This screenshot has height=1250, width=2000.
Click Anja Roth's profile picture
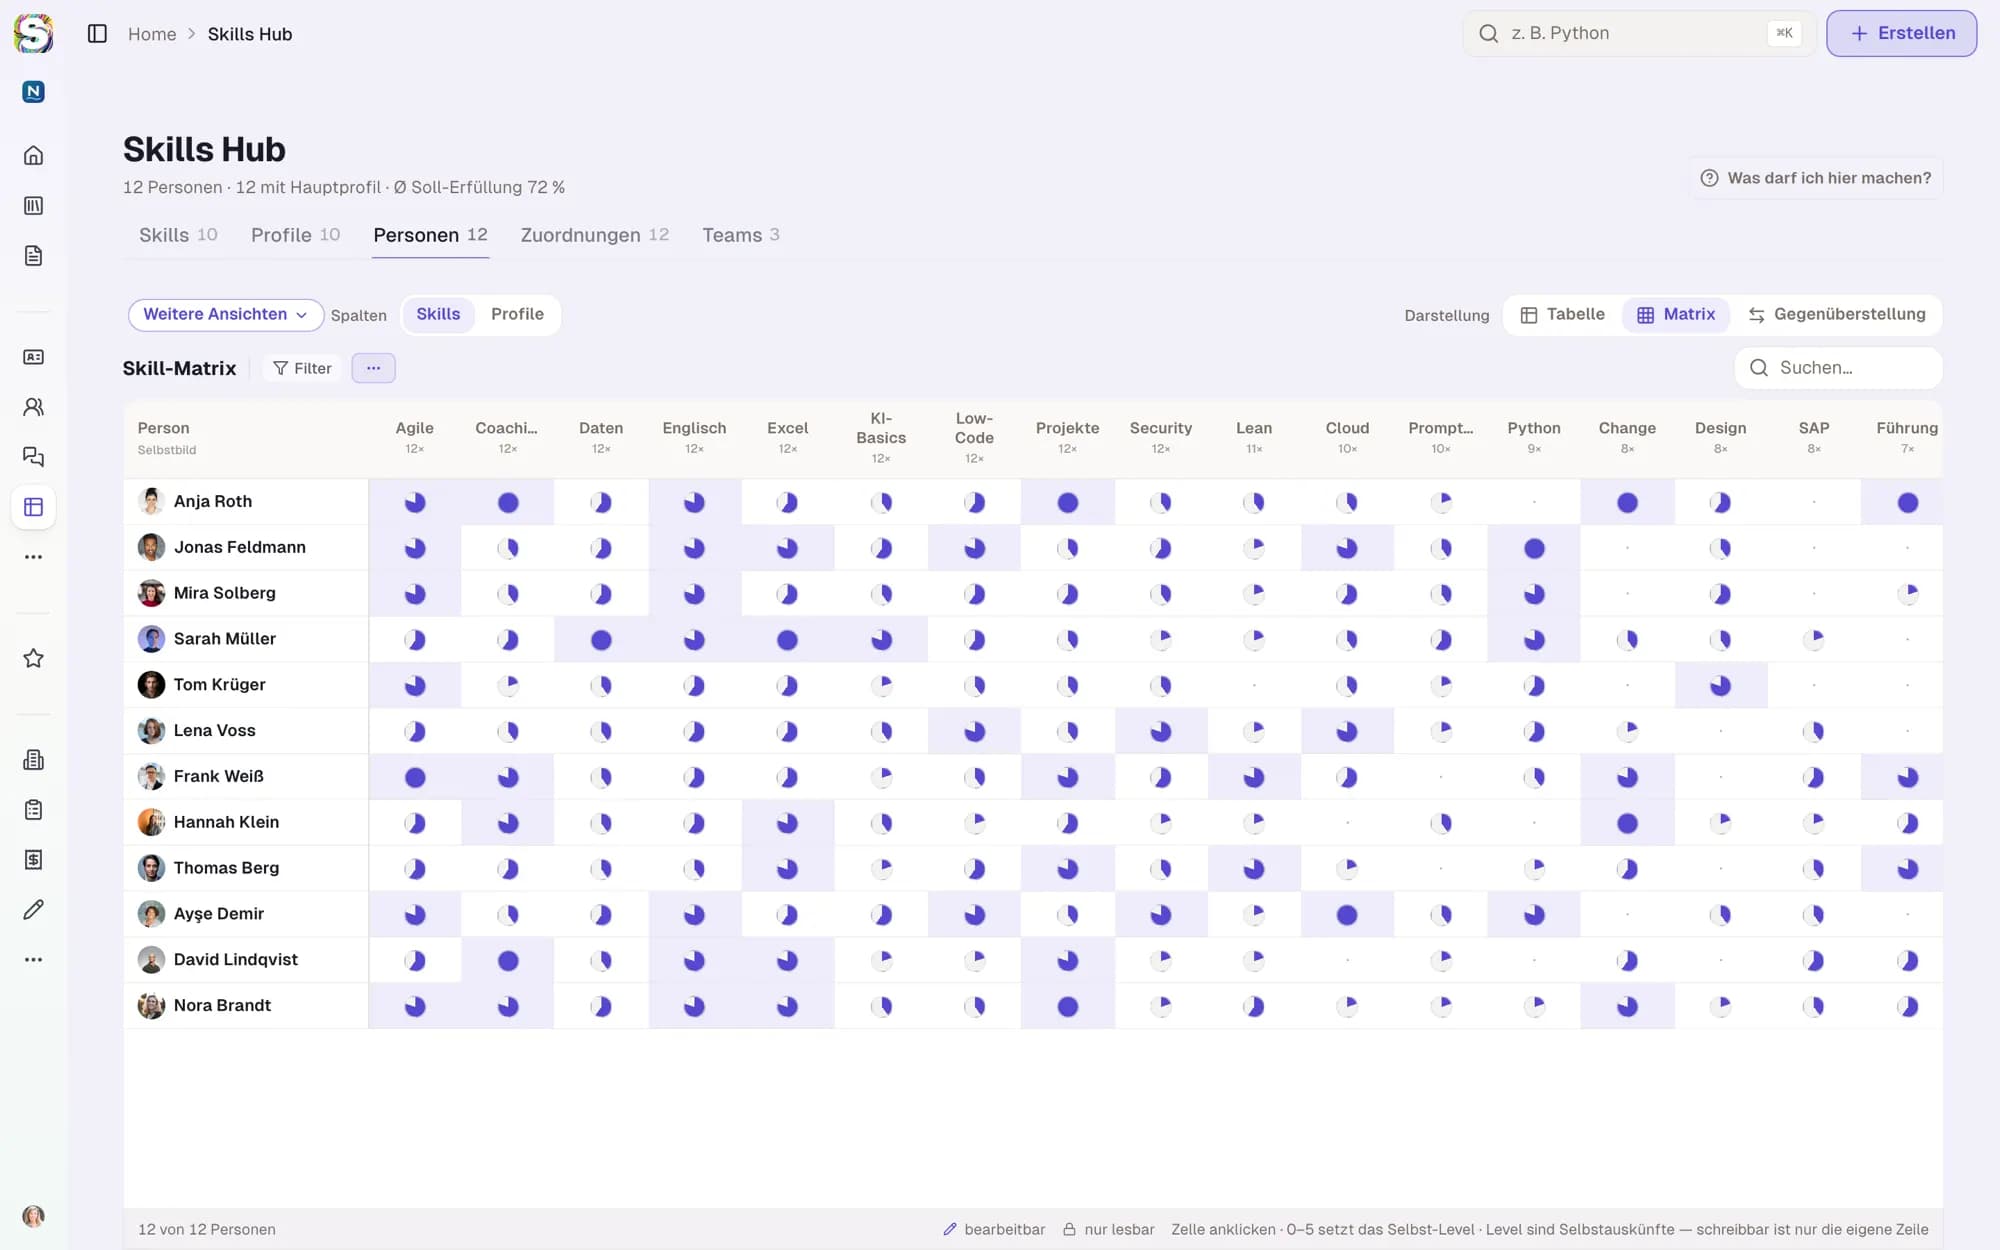click(x=151, y=501)
